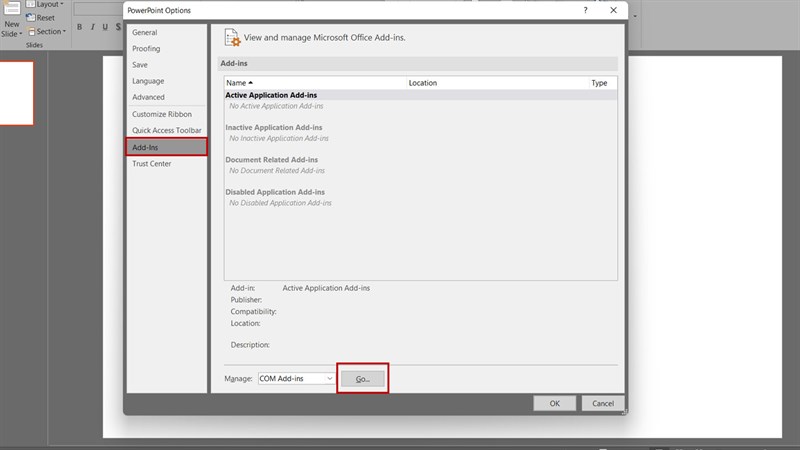Viewport: 800px width, 450px height.
Task: Open the Section dropdown in ribbon
Action: coord(46,31)
